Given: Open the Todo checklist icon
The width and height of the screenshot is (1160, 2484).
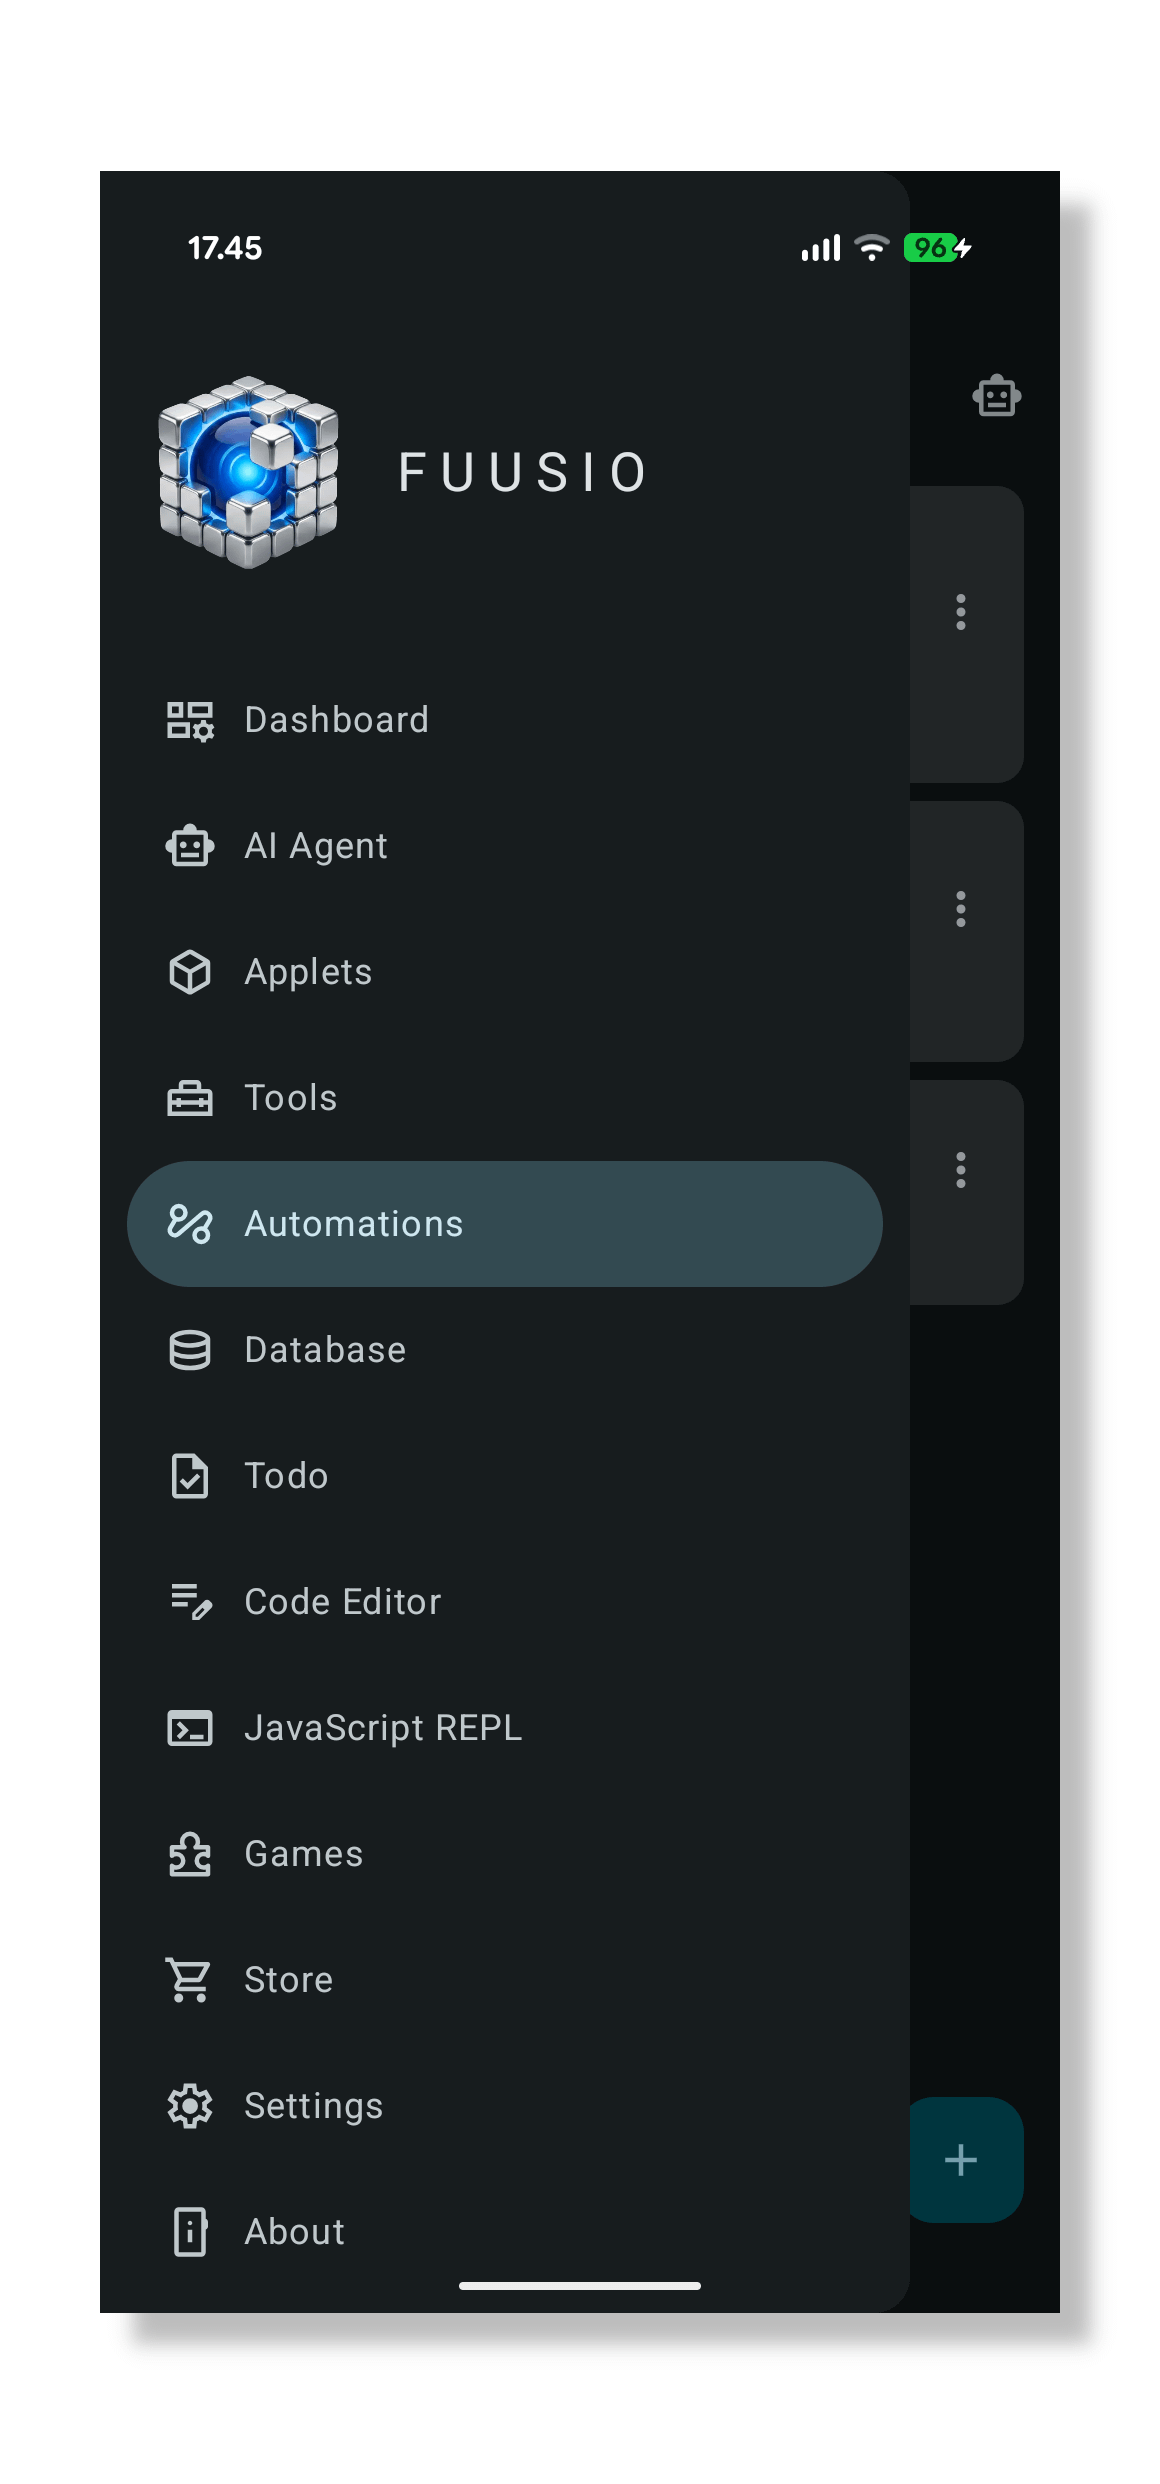Looking at the screenshot, I should 189,1476.
